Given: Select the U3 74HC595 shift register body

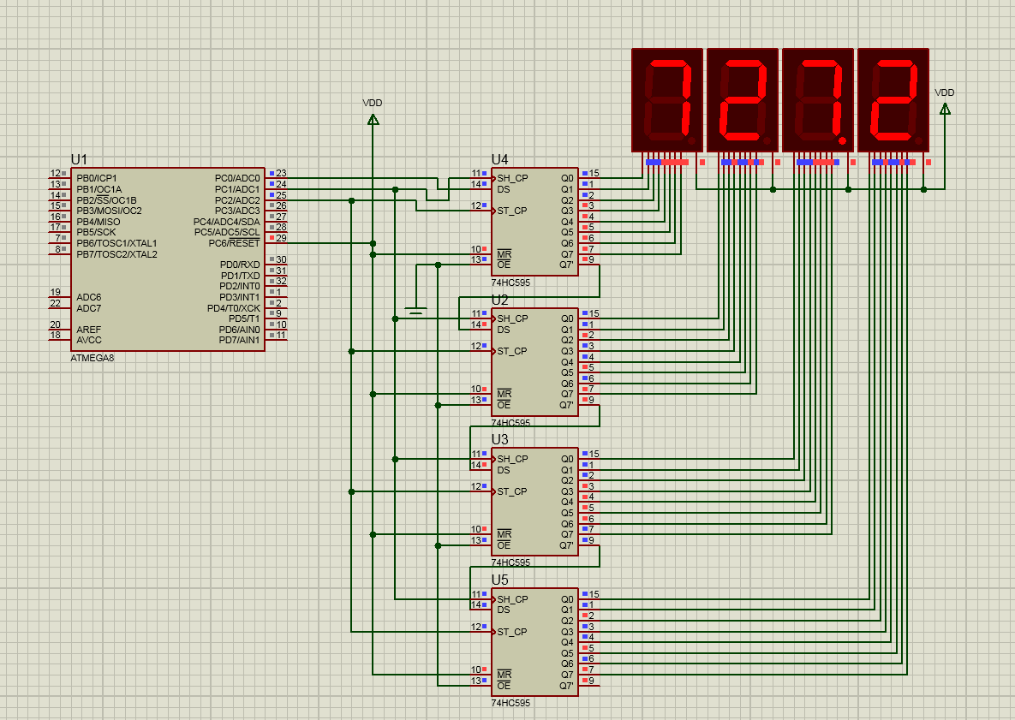Looking at the screenshot, I should [535, 502].
